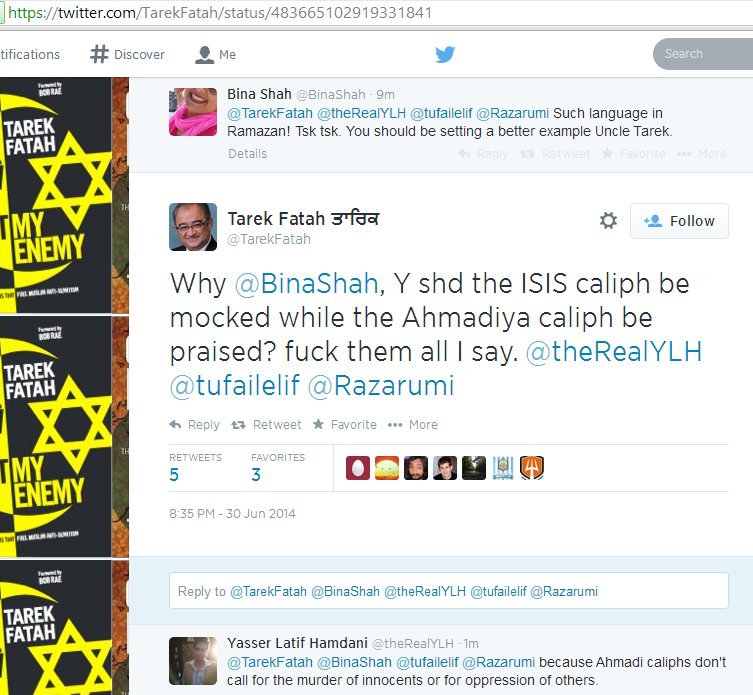
Task: Click the Reply arrow icon under main tweet
Action: (175, 425)
